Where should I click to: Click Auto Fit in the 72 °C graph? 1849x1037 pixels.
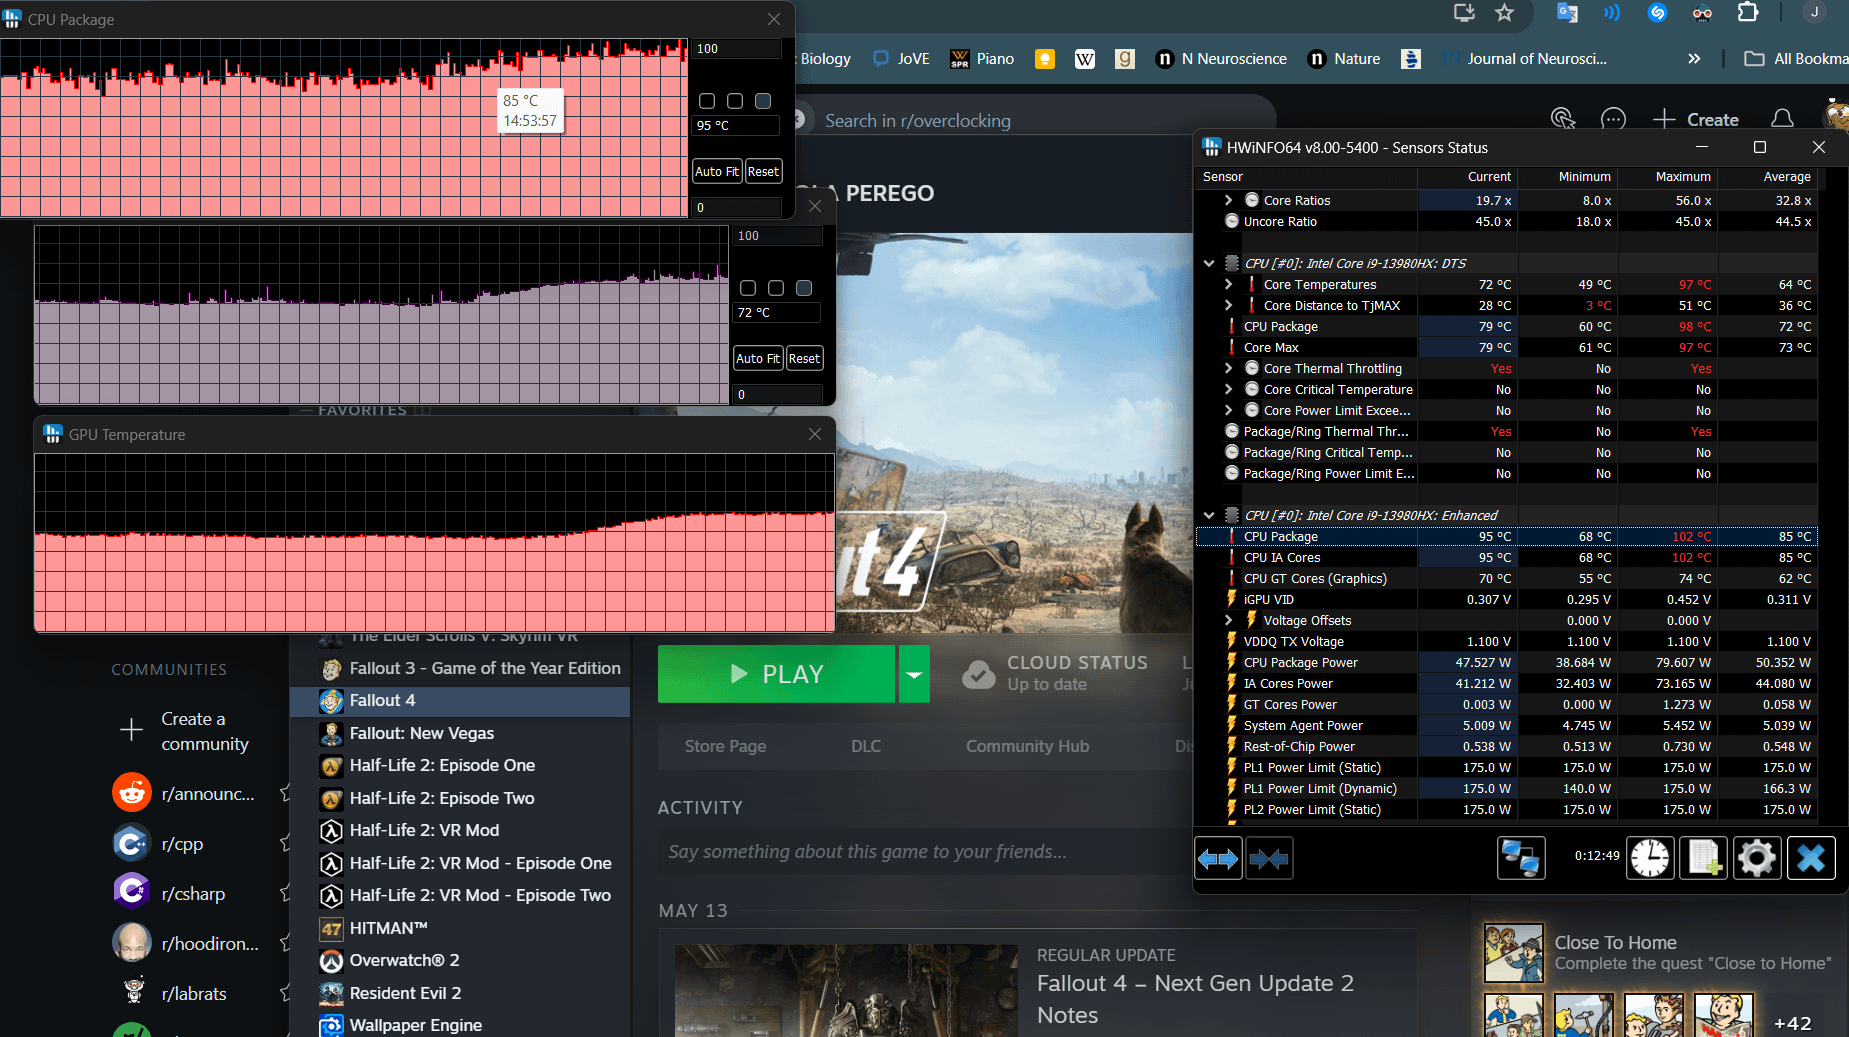(758, 358)
